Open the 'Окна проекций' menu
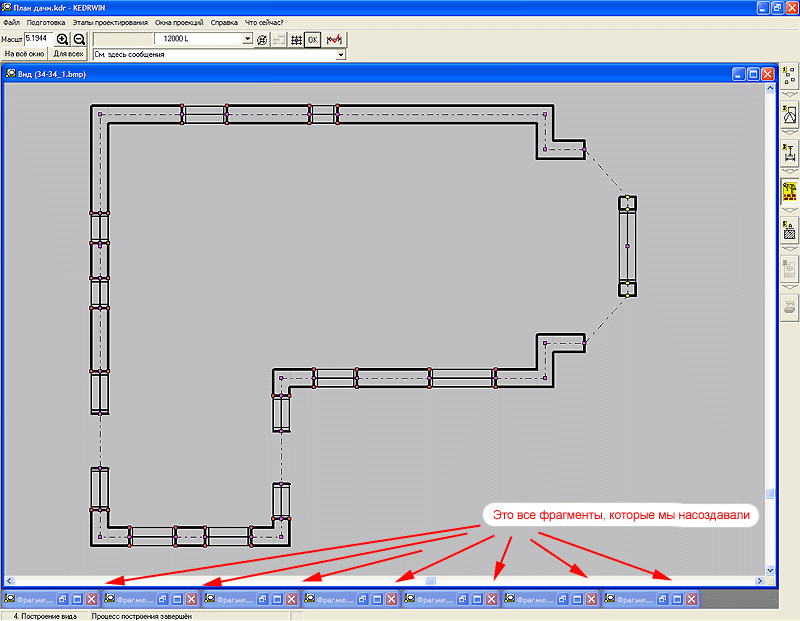The height and width of the screenshot is (621, 800). pos(179,22)
